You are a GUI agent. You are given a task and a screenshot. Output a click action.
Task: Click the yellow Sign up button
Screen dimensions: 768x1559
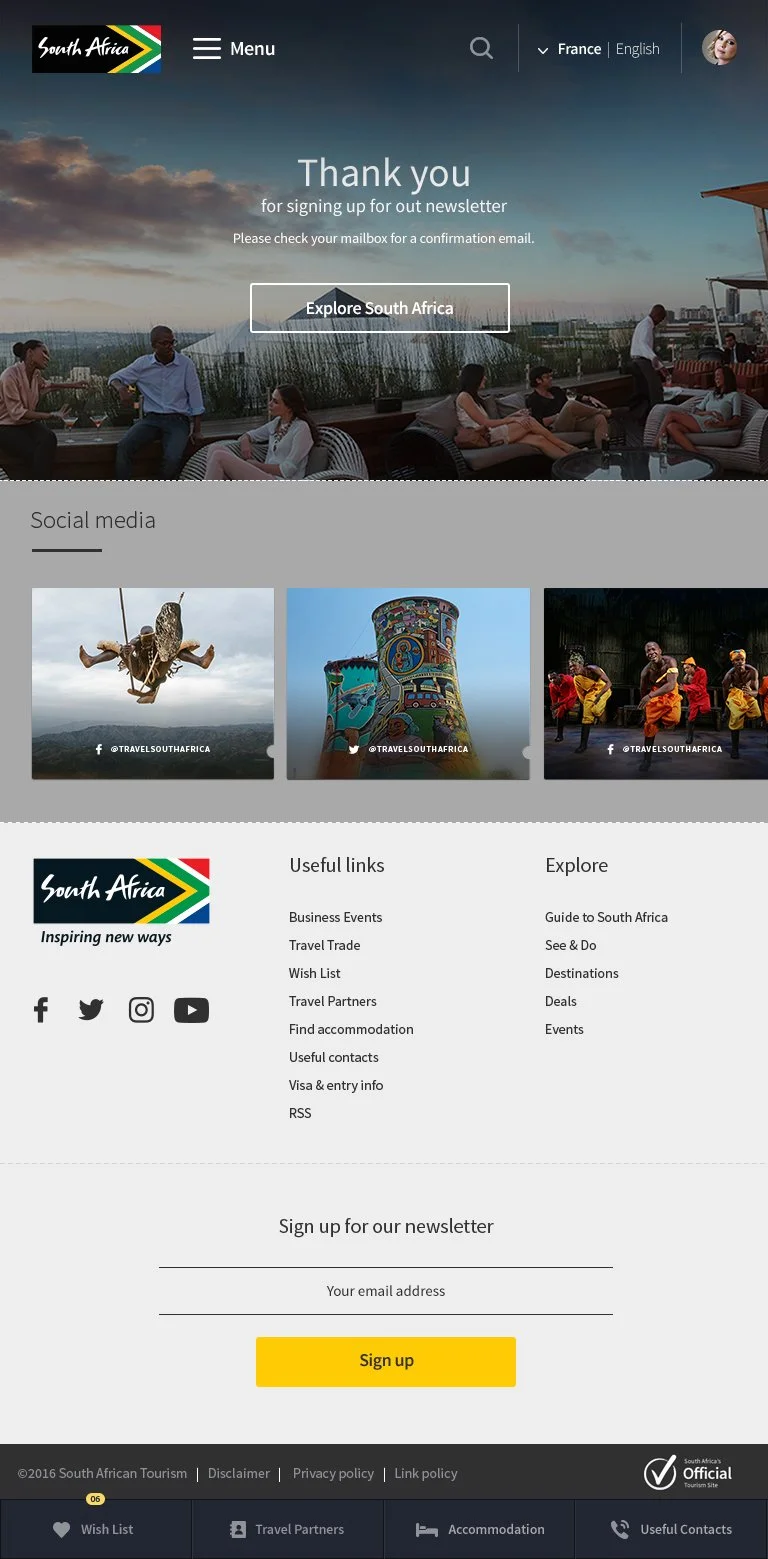(386, 1361)
